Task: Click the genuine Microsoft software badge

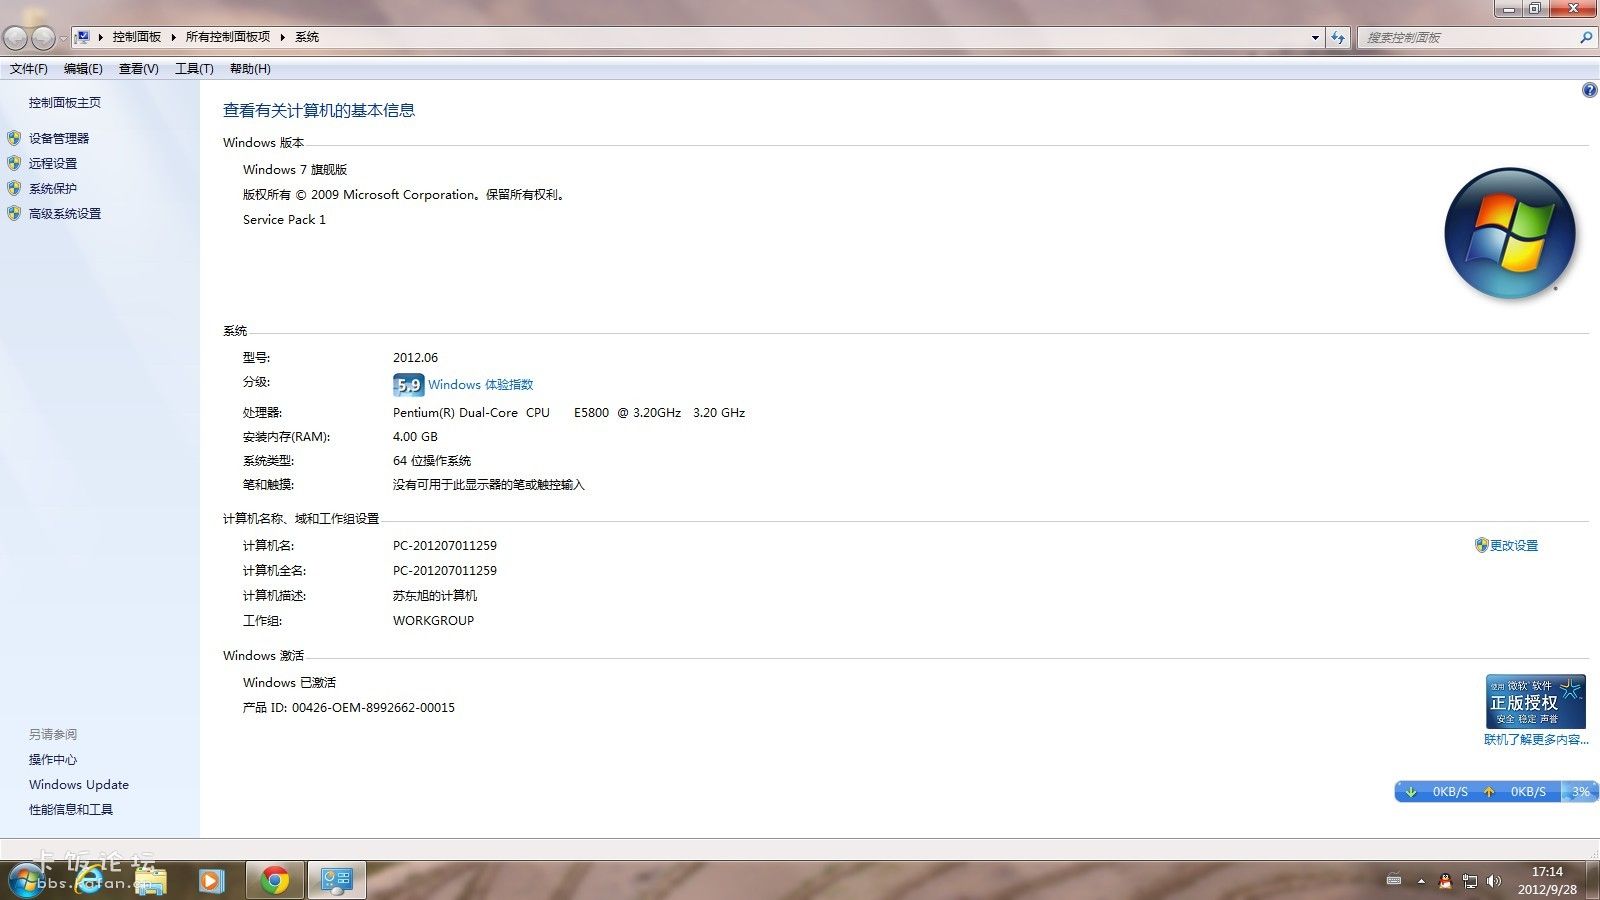Action: click(1536, 701)
